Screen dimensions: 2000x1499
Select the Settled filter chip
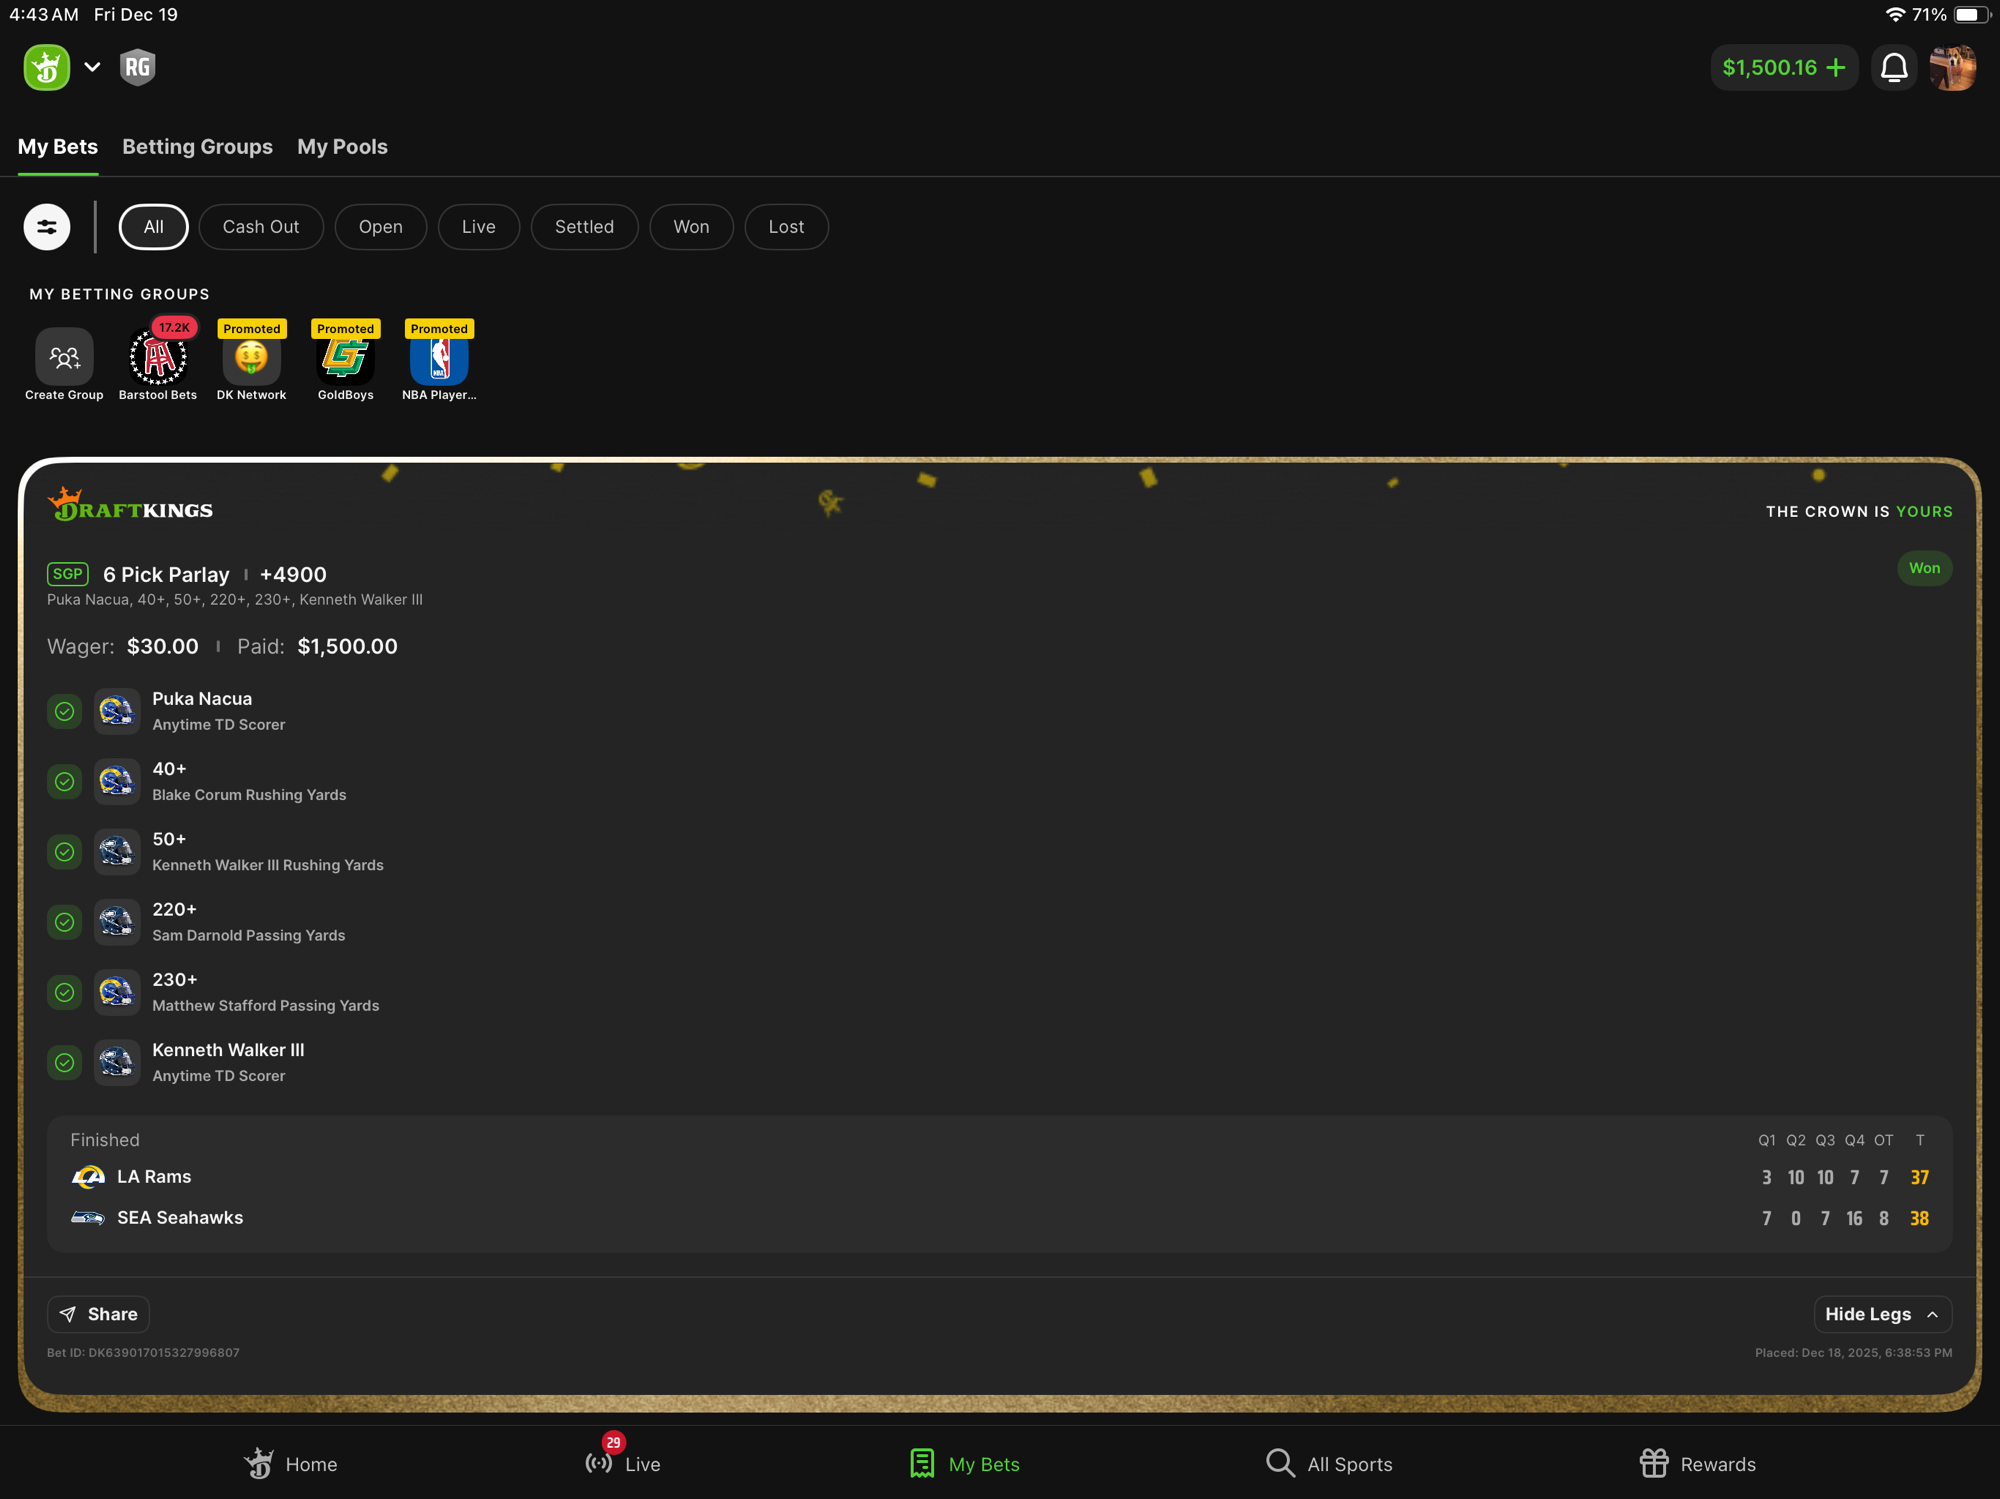pos(584,227)
